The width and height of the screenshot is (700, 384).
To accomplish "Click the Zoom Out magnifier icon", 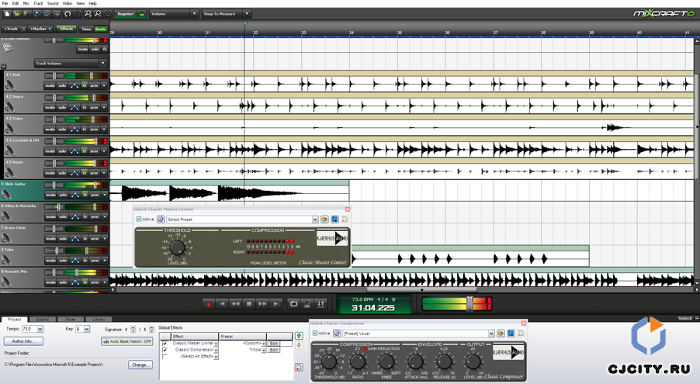I will [x=98, y=14].
